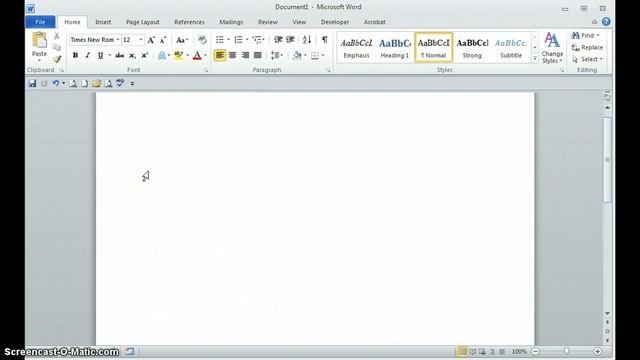This screenshot has height=360, width=640.
Task: Switch to the Page Layout tab
Action: pyautogui.click(x=142, y=22)
